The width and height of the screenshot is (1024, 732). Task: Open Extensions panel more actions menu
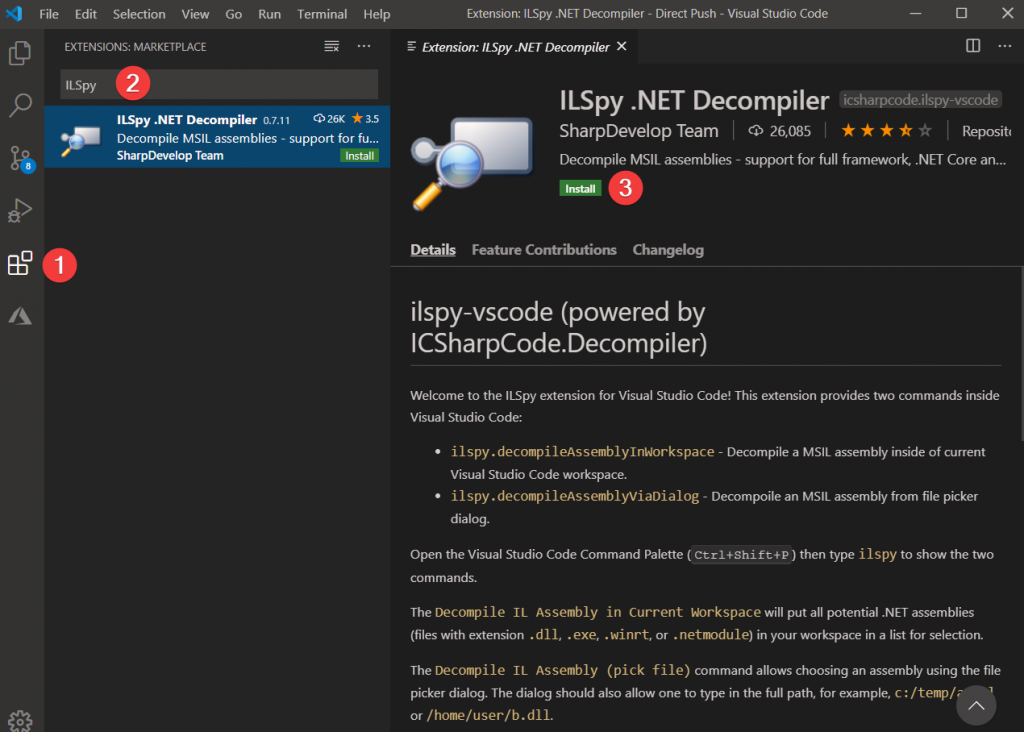pos(364,46)
